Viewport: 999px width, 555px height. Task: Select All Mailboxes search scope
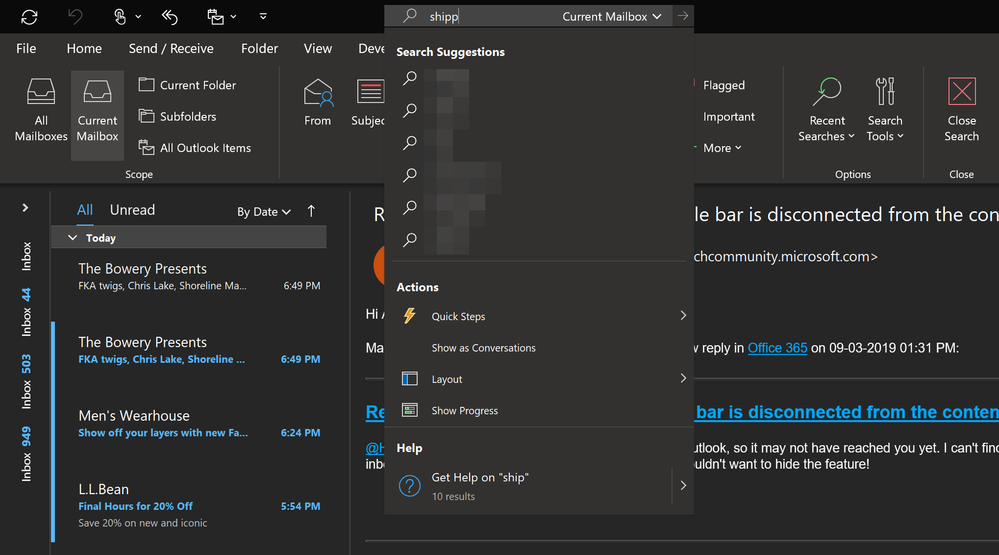(x=41, y=110)
